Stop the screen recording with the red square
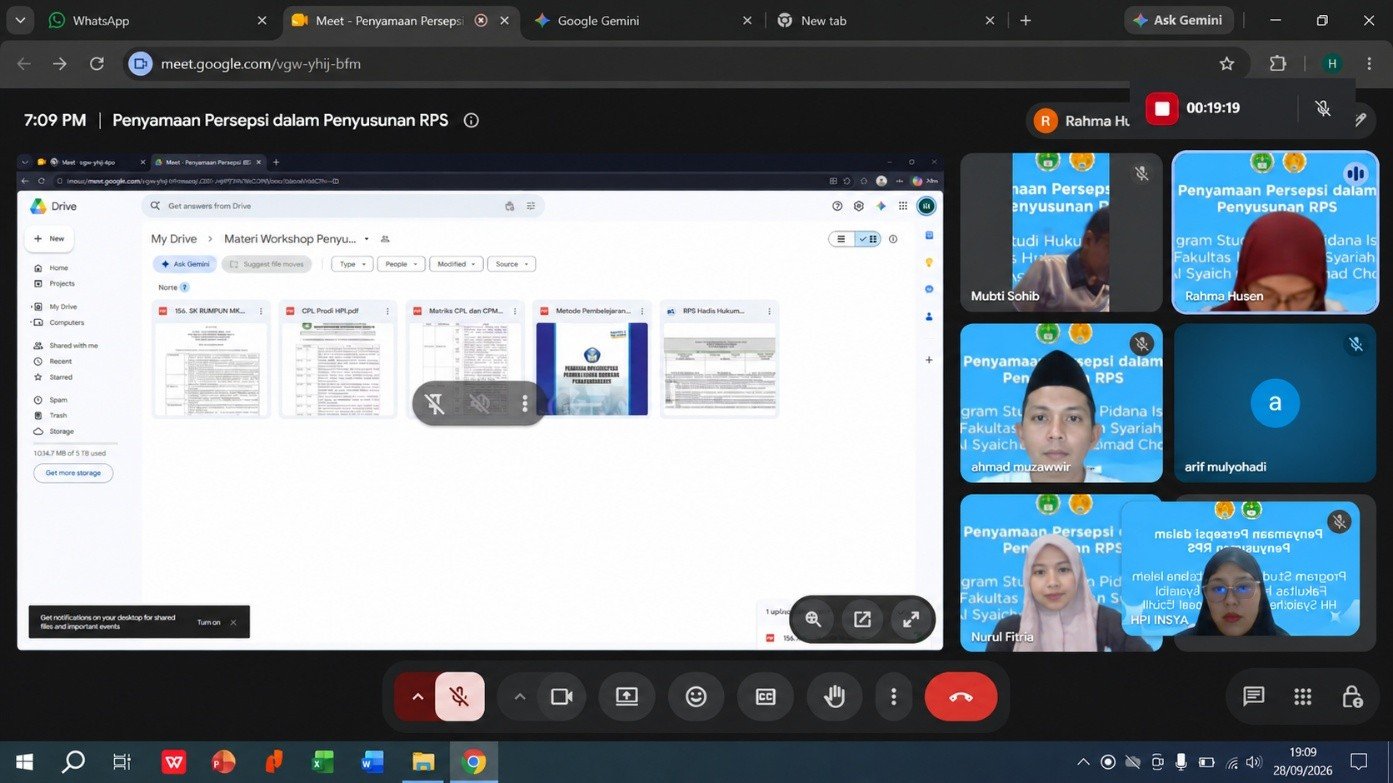 [1162, 108]
